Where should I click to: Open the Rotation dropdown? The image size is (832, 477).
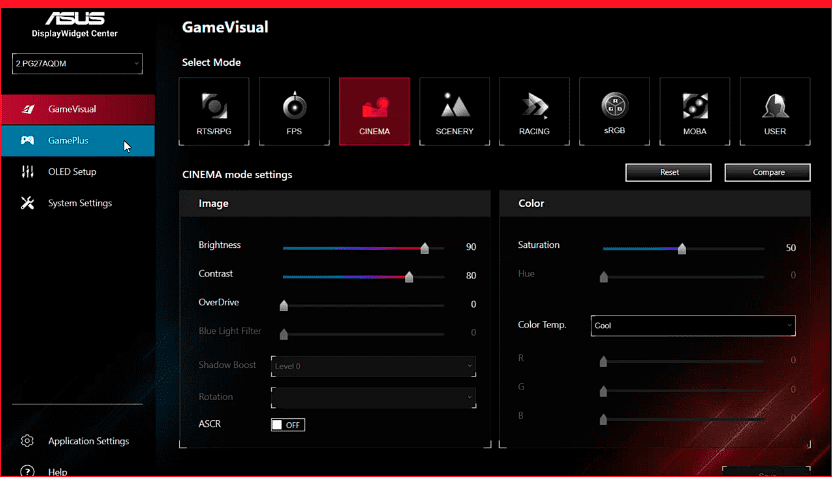point(373,397)
